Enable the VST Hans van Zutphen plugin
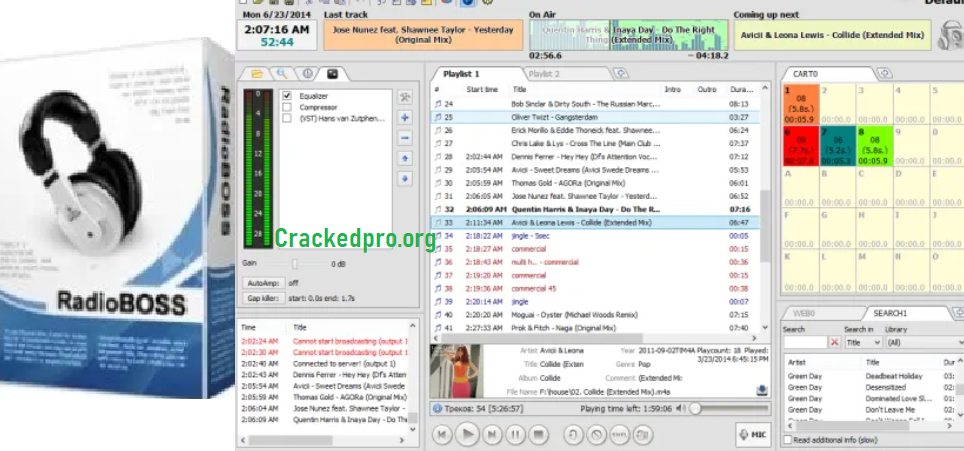This screenshot has width=964, height=451. 286,118
